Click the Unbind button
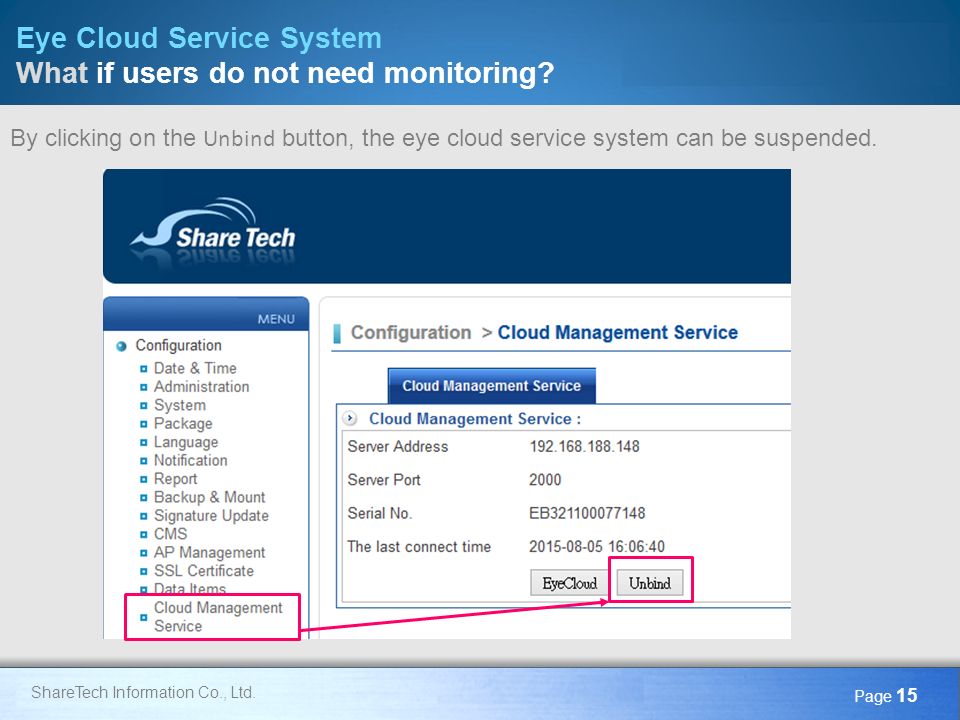This screenshot has width=960, height=720. 650,583
